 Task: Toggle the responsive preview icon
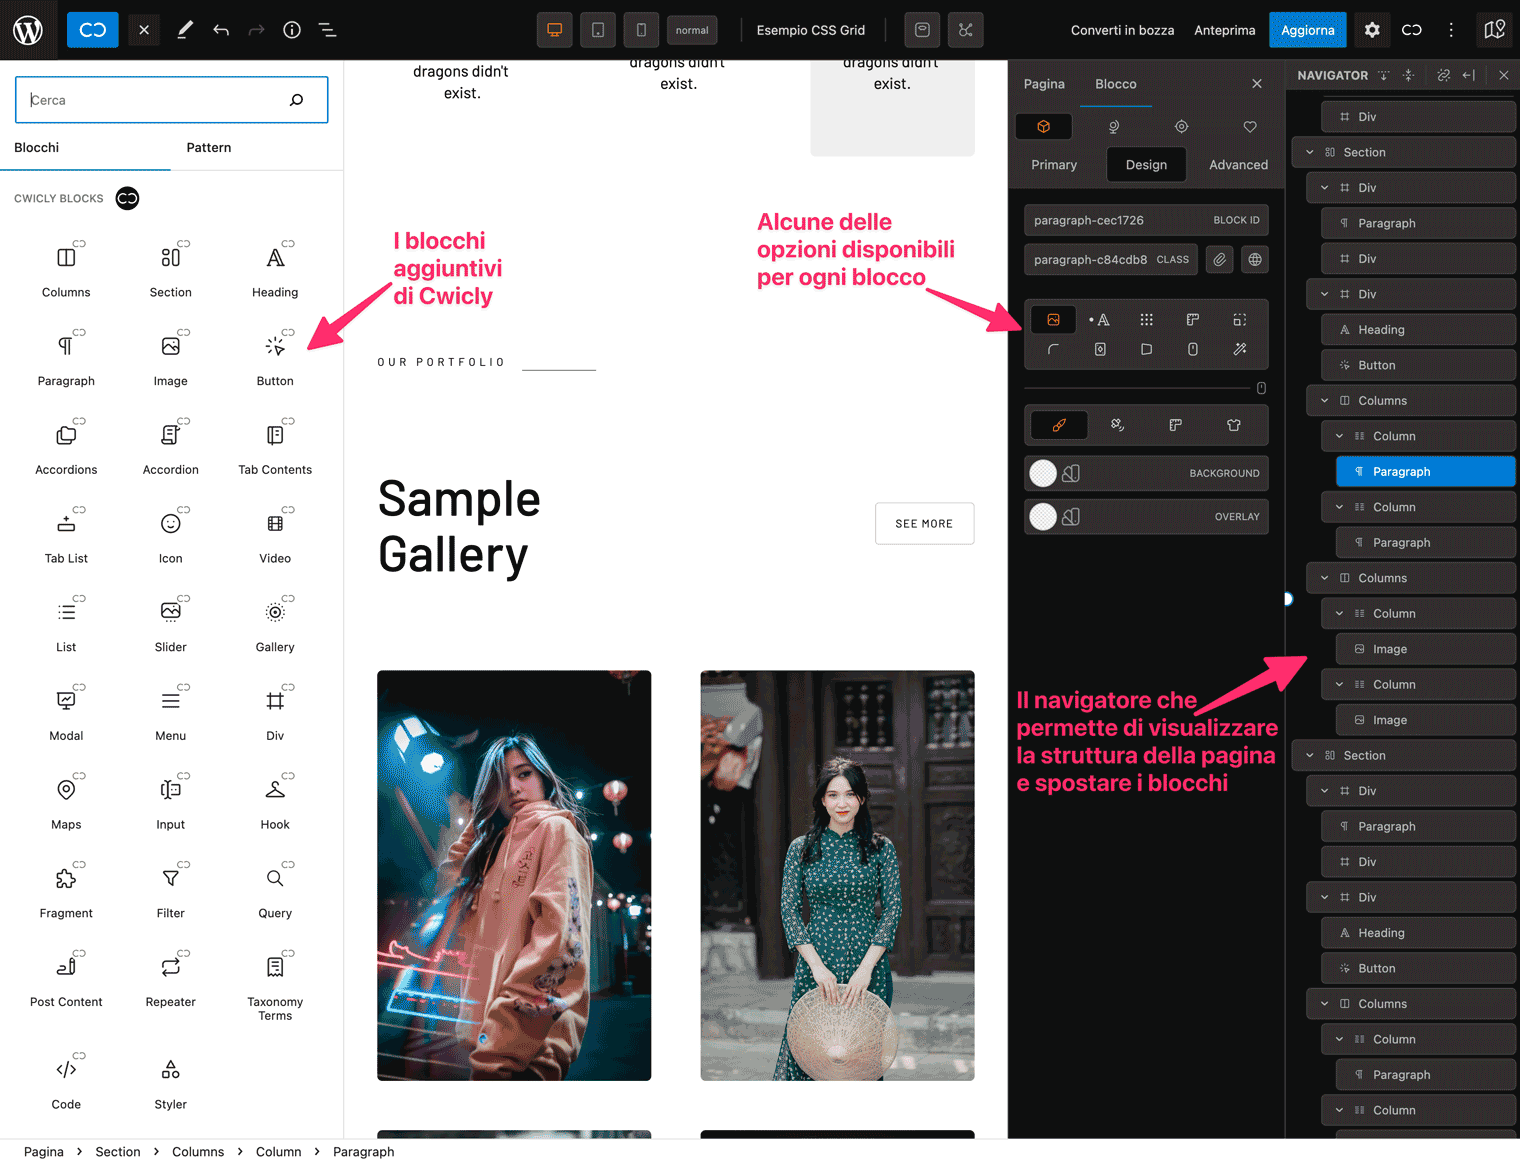tap(922, 30)
